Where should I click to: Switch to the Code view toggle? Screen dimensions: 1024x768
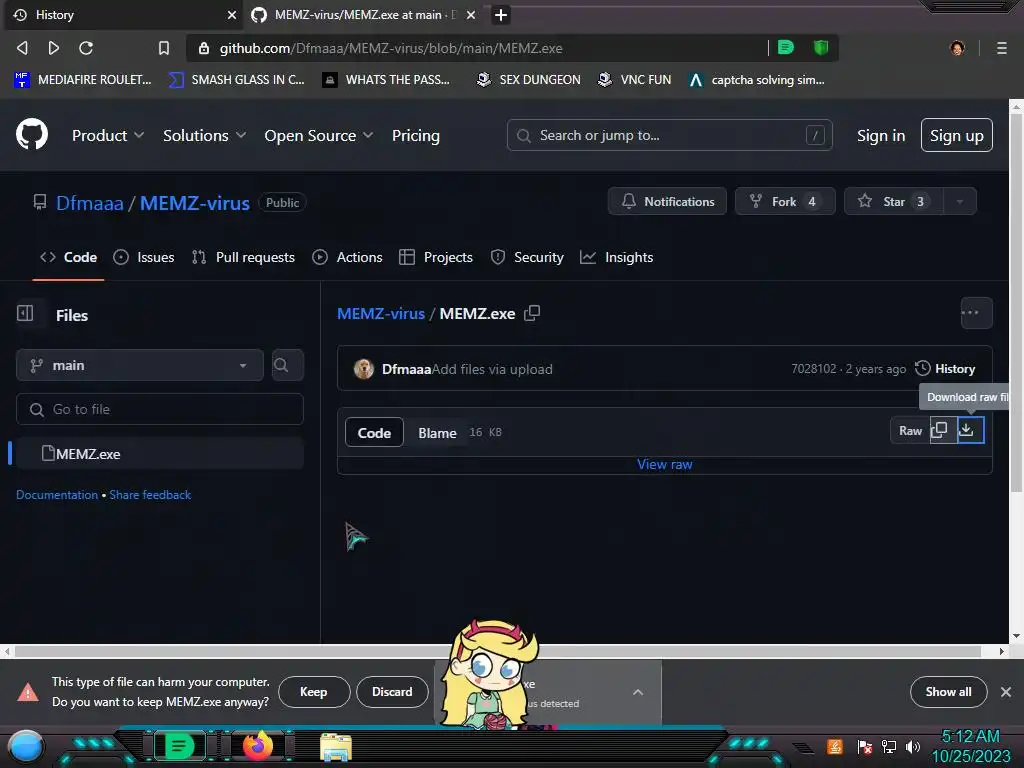tap(374, 433)
